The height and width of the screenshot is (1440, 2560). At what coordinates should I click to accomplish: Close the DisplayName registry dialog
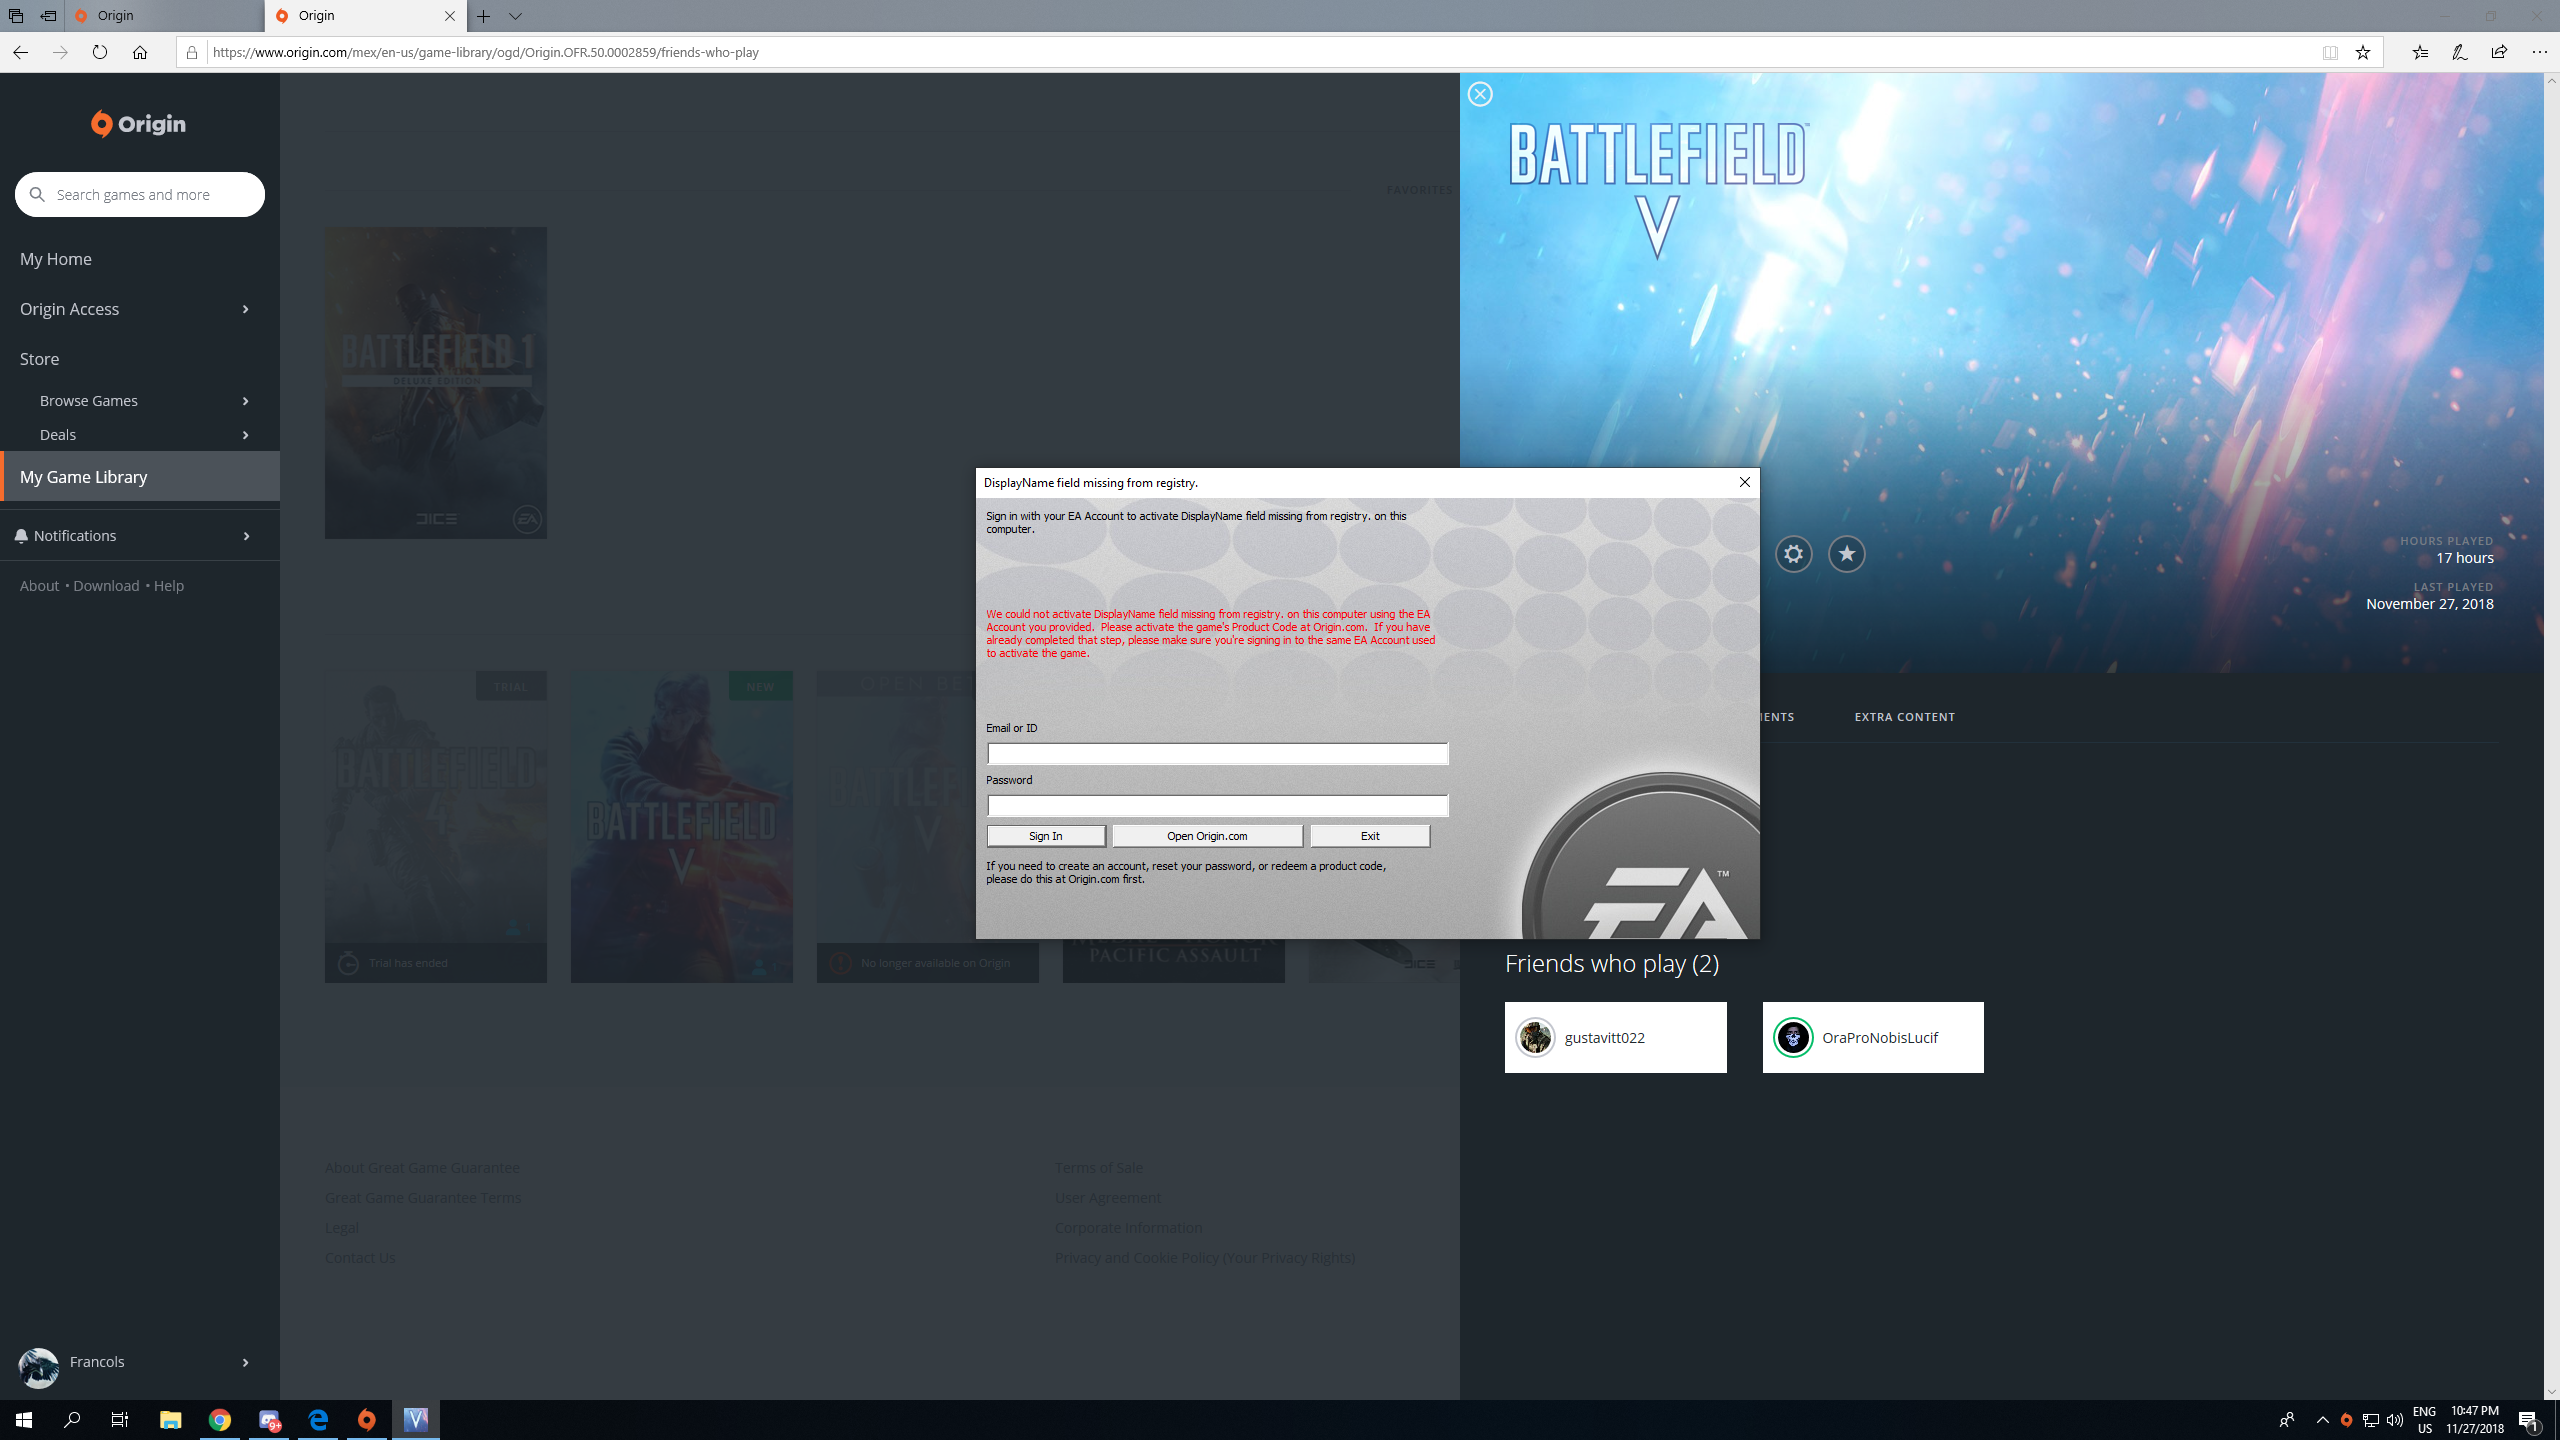tap(1745, 482)
